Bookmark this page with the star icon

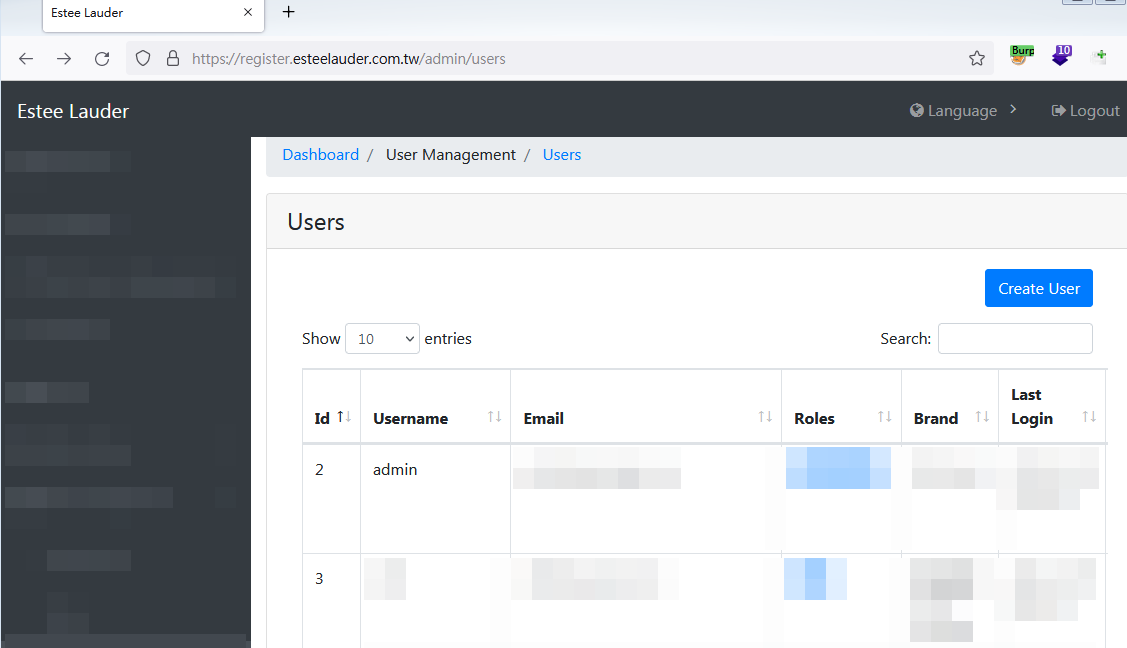pos(977,58)
